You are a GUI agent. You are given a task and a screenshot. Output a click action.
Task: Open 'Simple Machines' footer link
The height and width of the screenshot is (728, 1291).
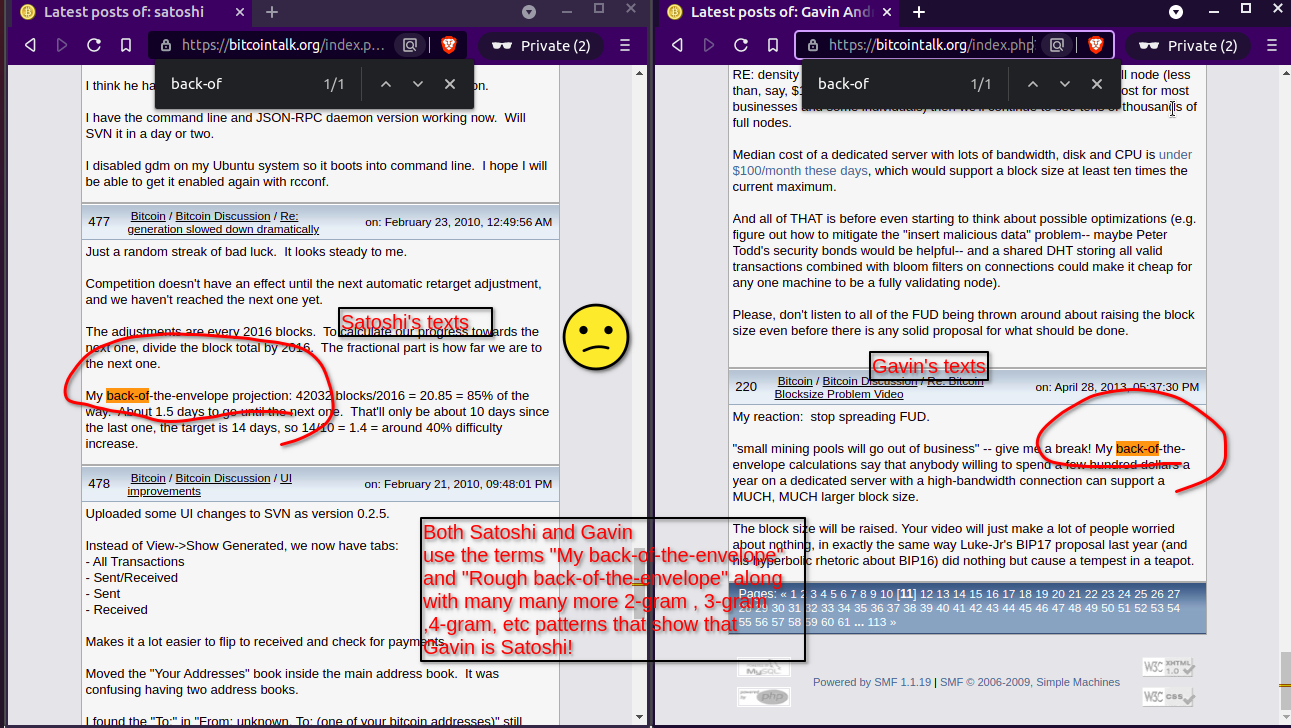[x=1078, y=682]
